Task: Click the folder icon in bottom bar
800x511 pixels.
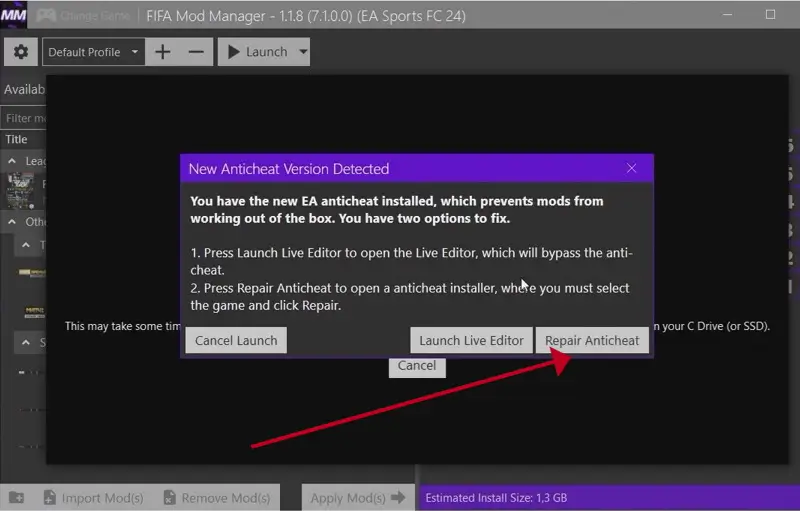Action: point(16,497)
